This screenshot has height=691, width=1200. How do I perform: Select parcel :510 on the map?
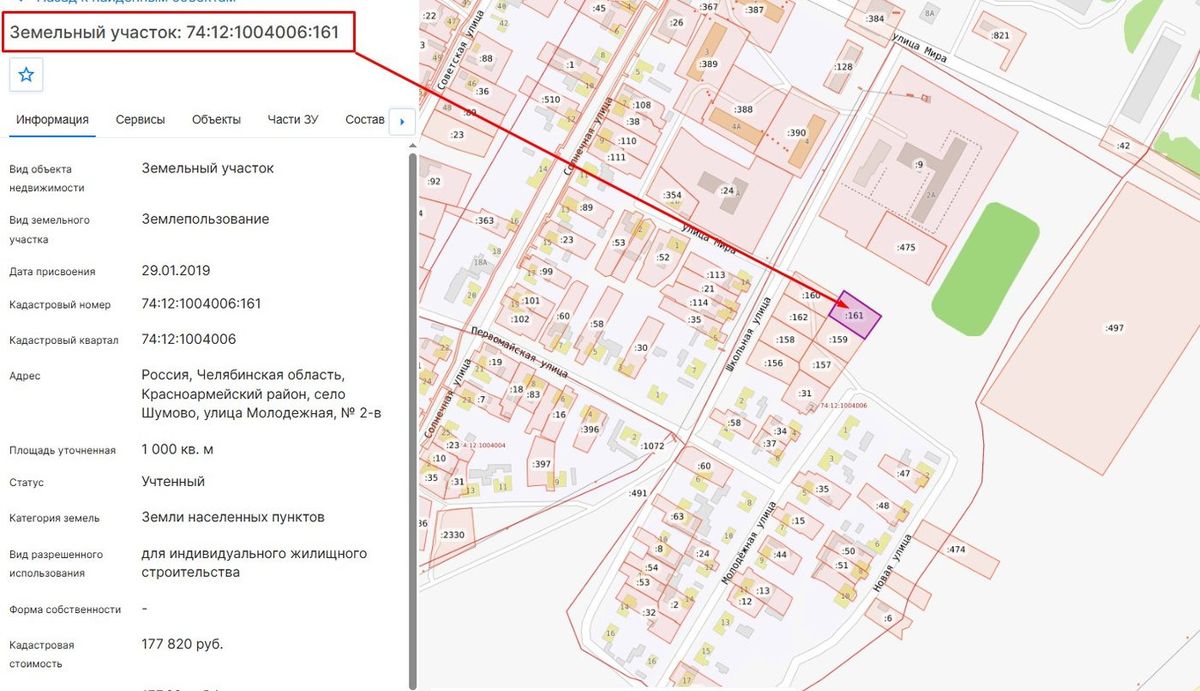(x=550, y=100)
